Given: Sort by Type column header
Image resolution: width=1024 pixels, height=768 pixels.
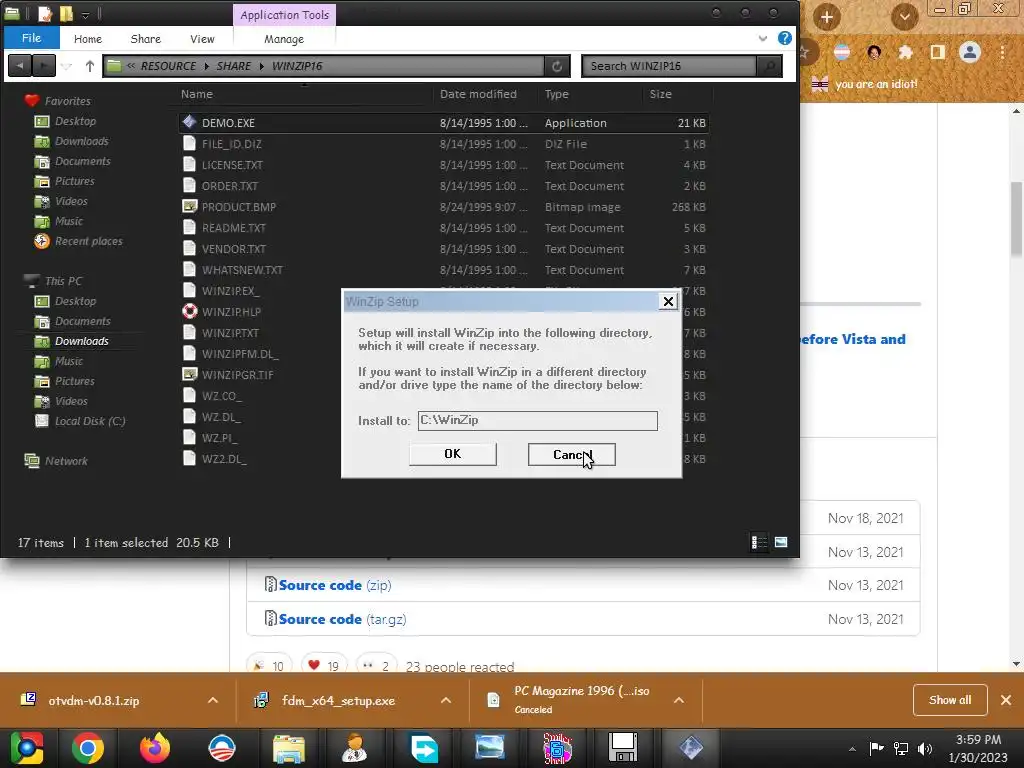Looking at the screenshot, I should click(556, 94).
